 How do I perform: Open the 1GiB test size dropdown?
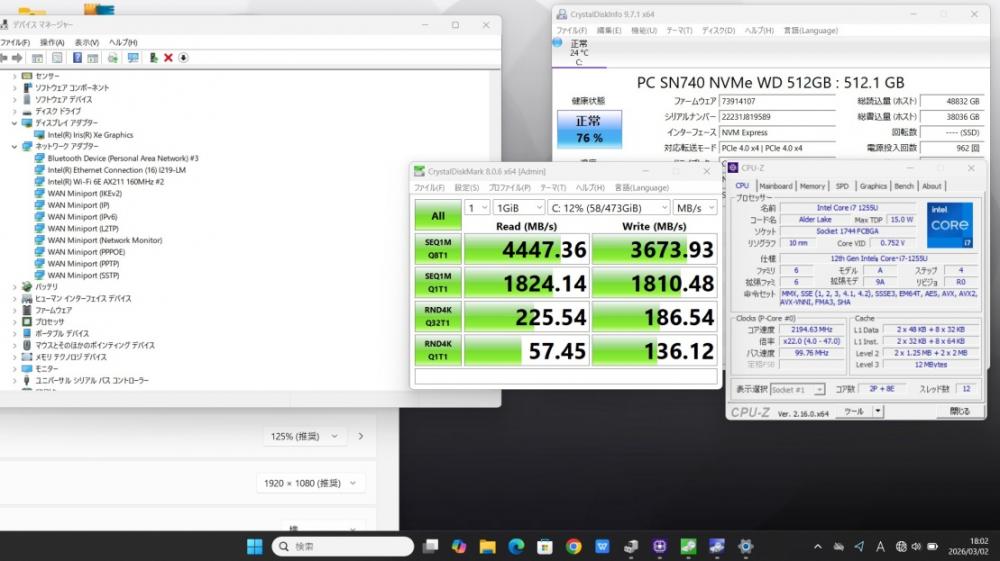517,208
